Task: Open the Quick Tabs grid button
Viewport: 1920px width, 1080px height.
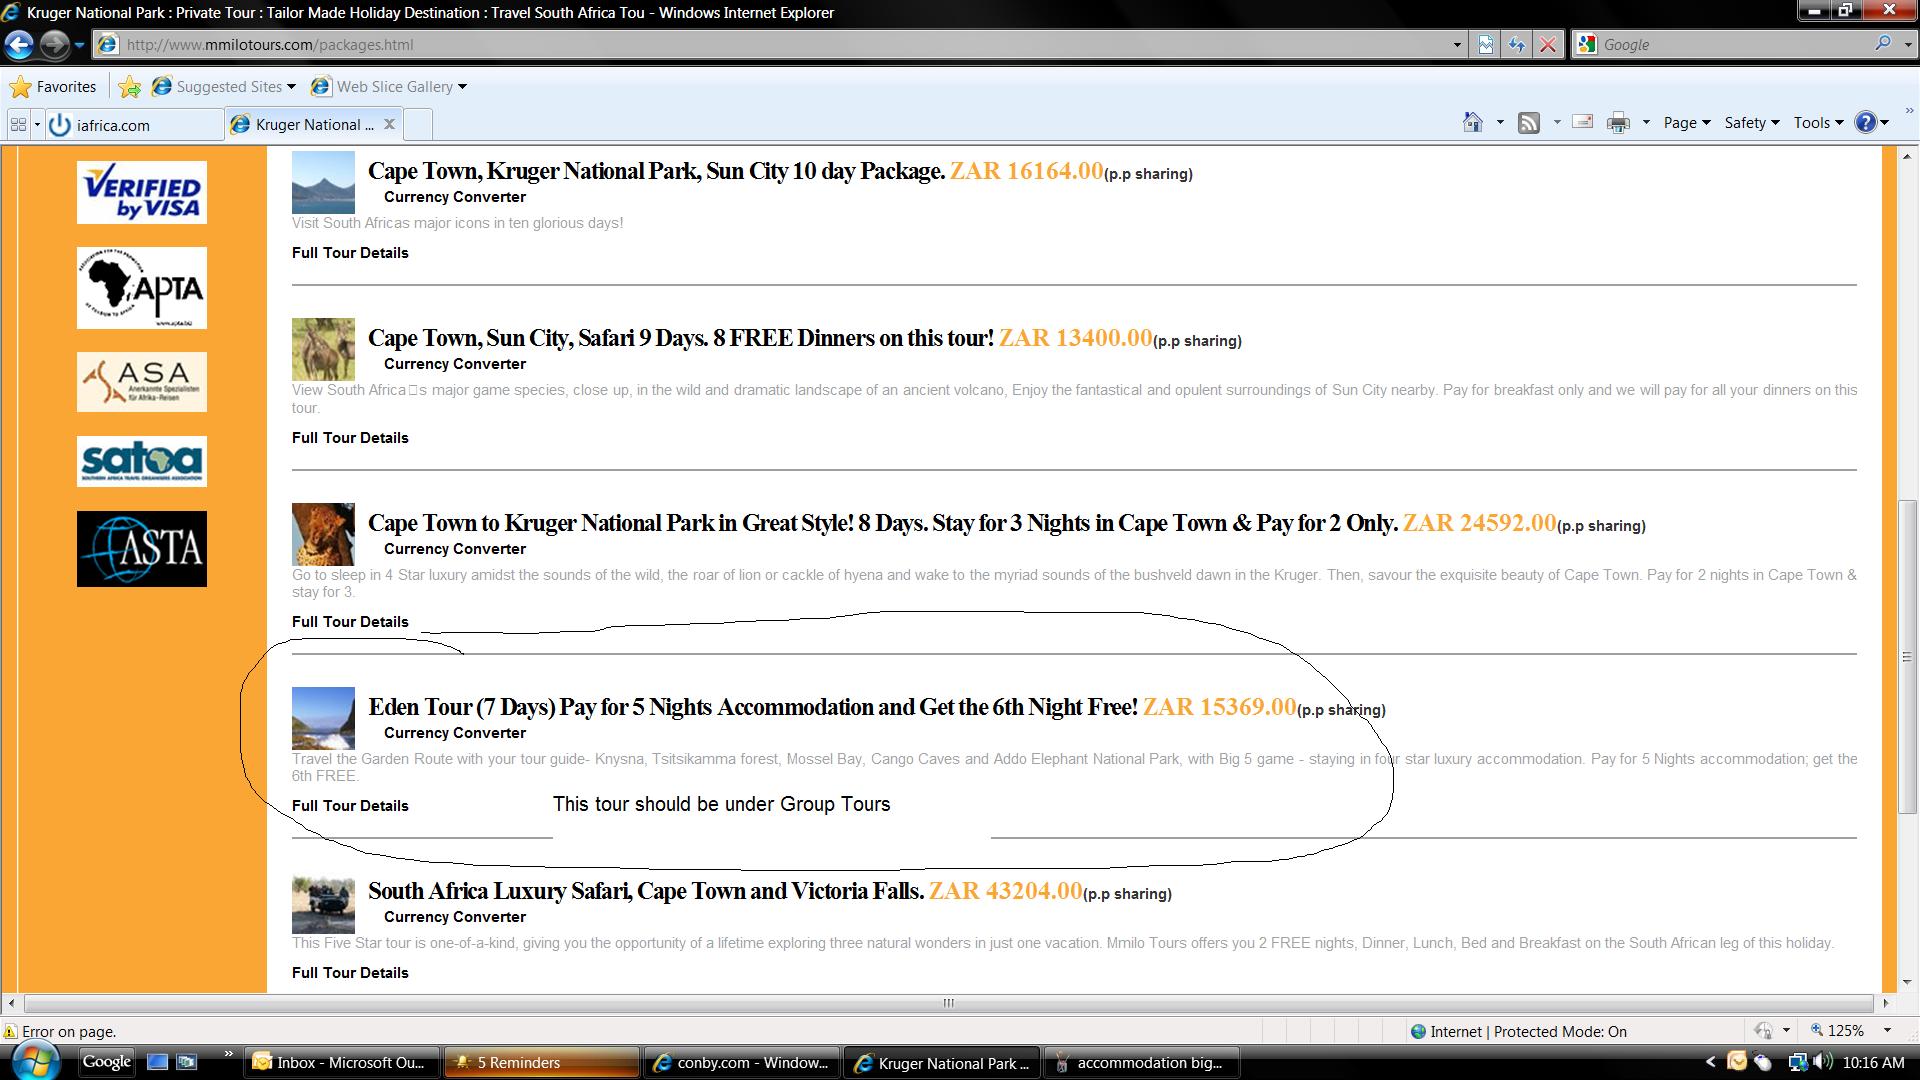Action: coord(18,124)
